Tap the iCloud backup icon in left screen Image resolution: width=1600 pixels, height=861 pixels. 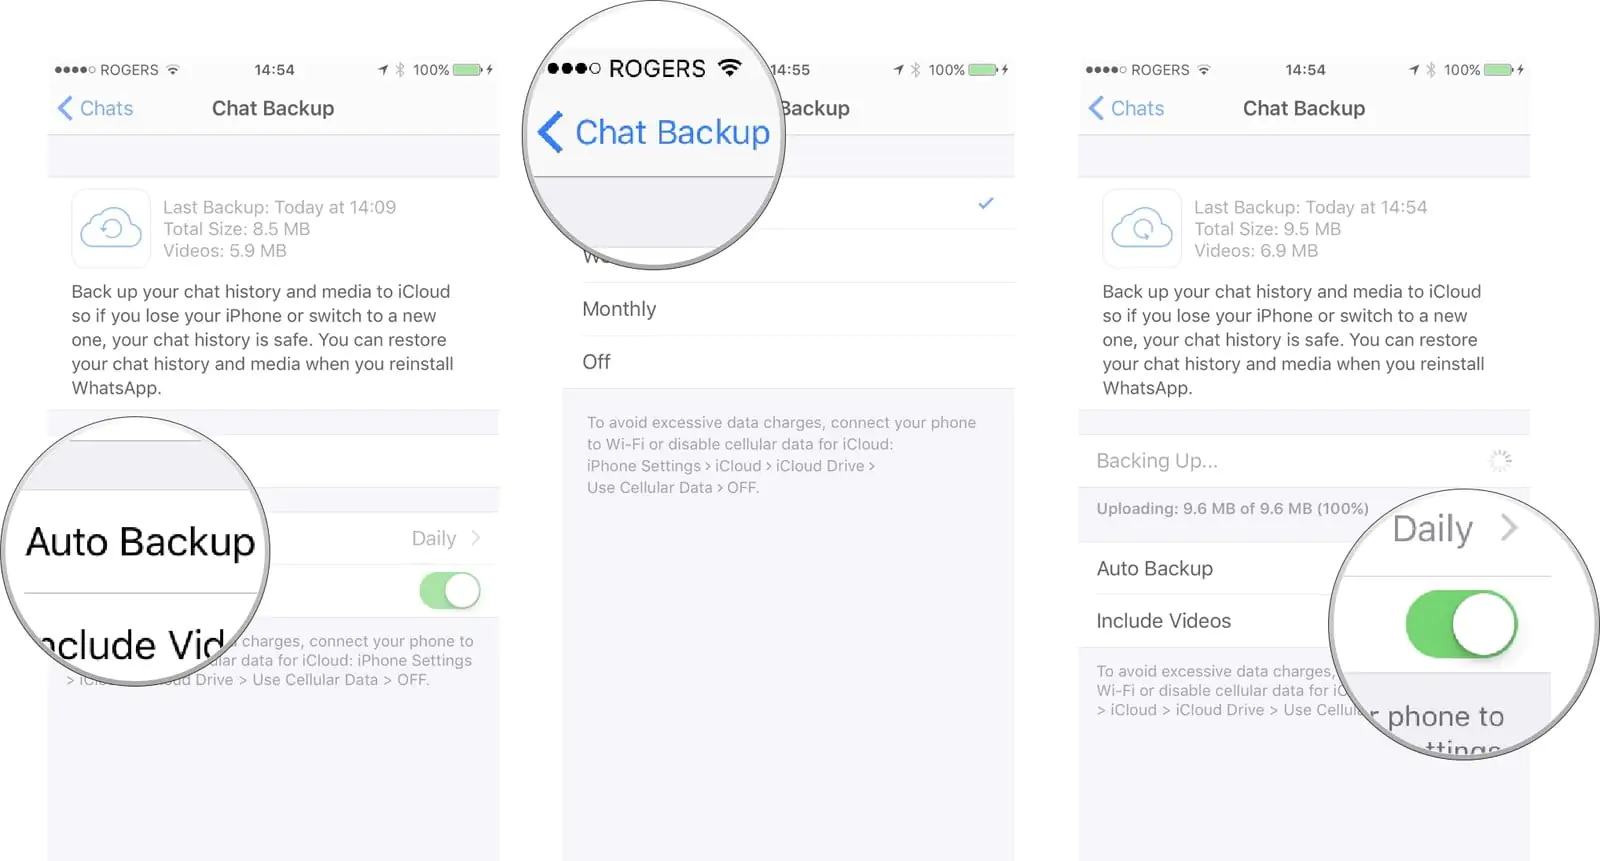[111, 228]
